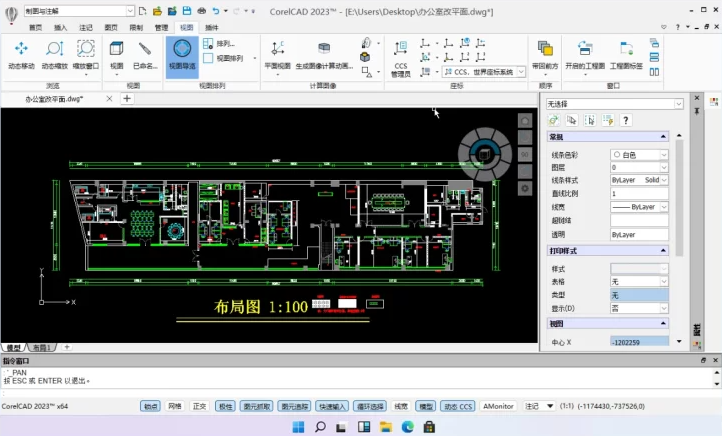This screenshot has height=436, width=722.
Task: Open the 首页 ribbon tab
Action: (35, 28)
